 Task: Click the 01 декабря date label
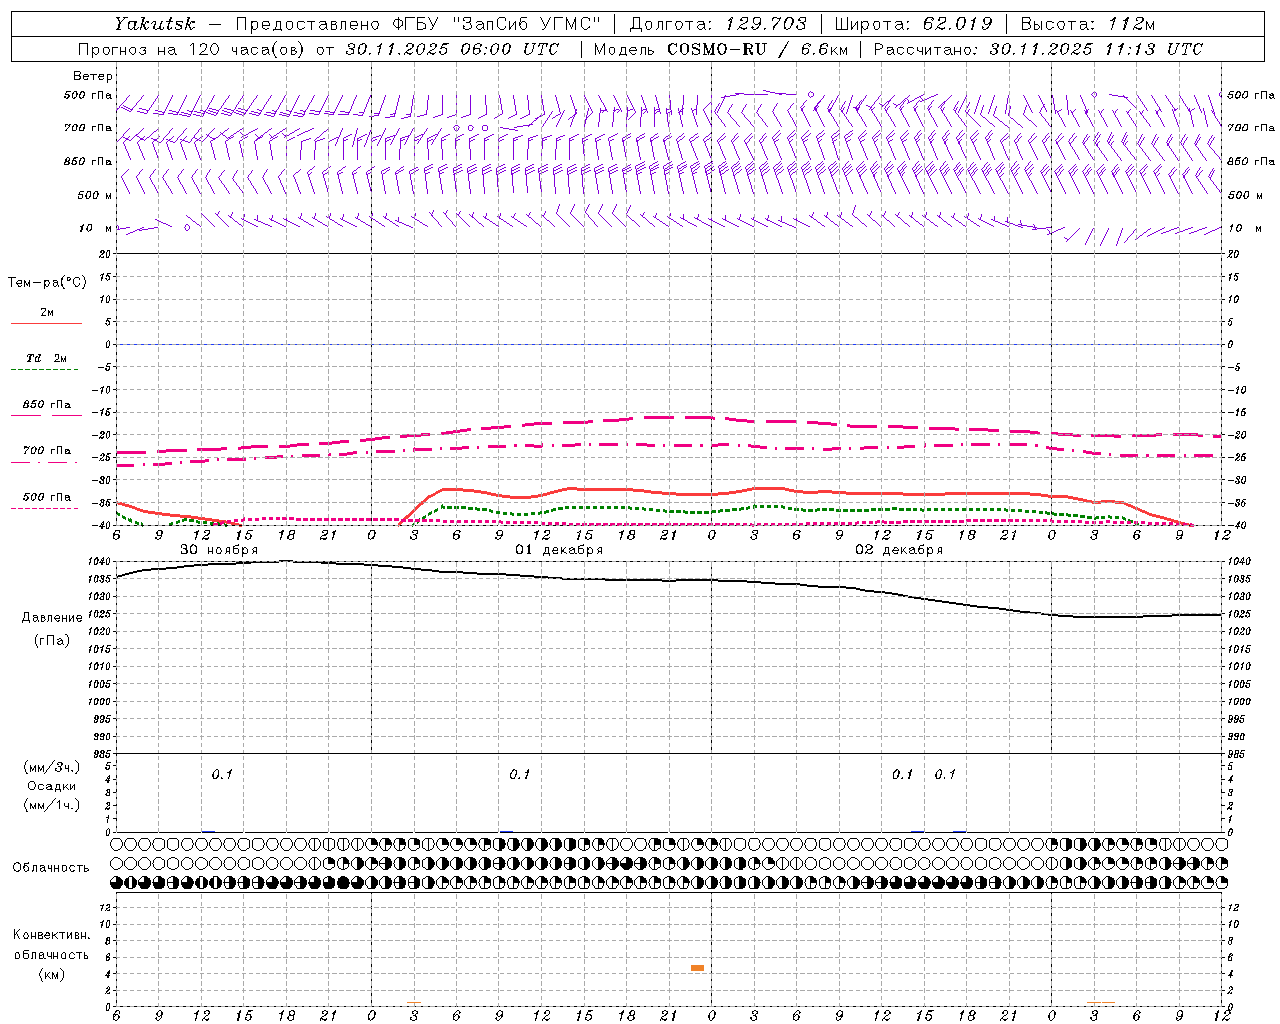559,550
